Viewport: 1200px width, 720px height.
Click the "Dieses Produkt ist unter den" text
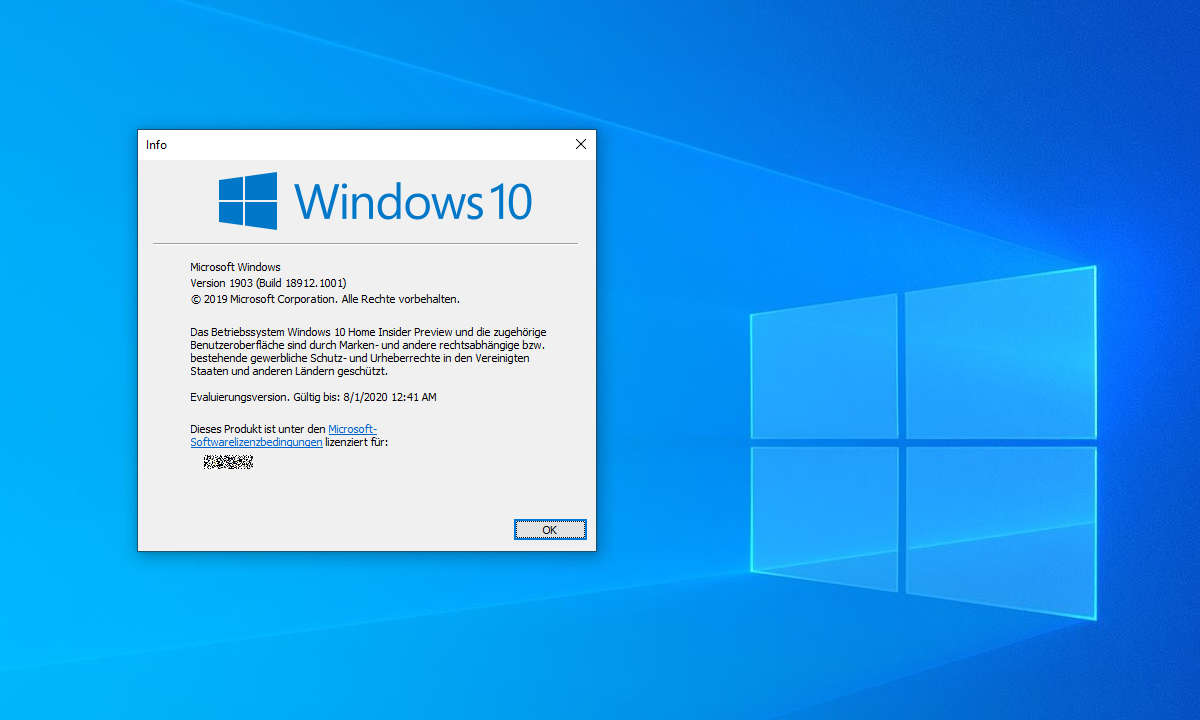click(x=258, y=429)
